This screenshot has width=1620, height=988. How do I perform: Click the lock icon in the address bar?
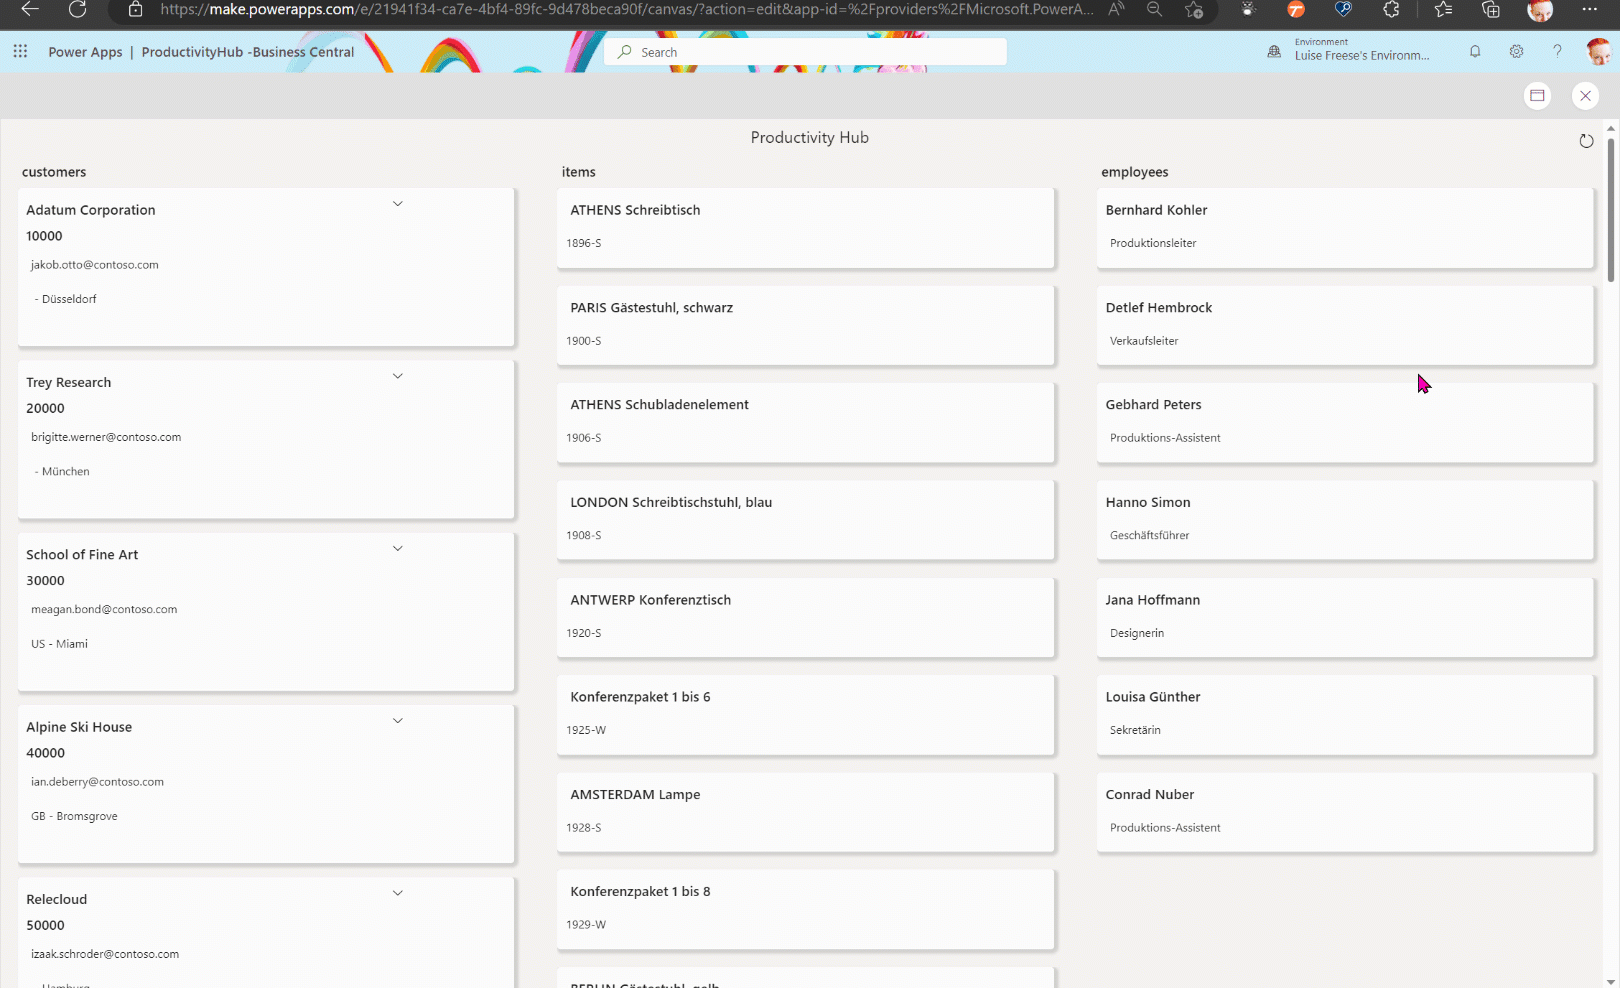[x=136, y=9]
